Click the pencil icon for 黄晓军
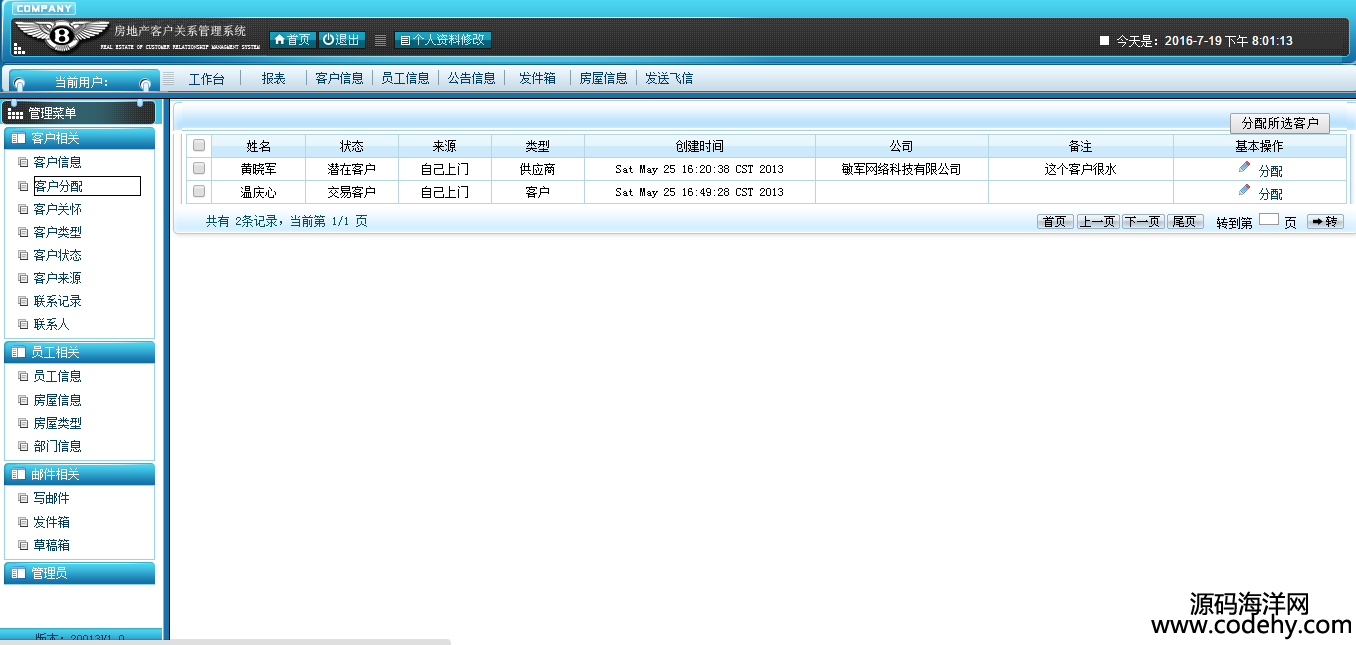The width and height of the screenshot is (1356, 645). [1244, 167]
